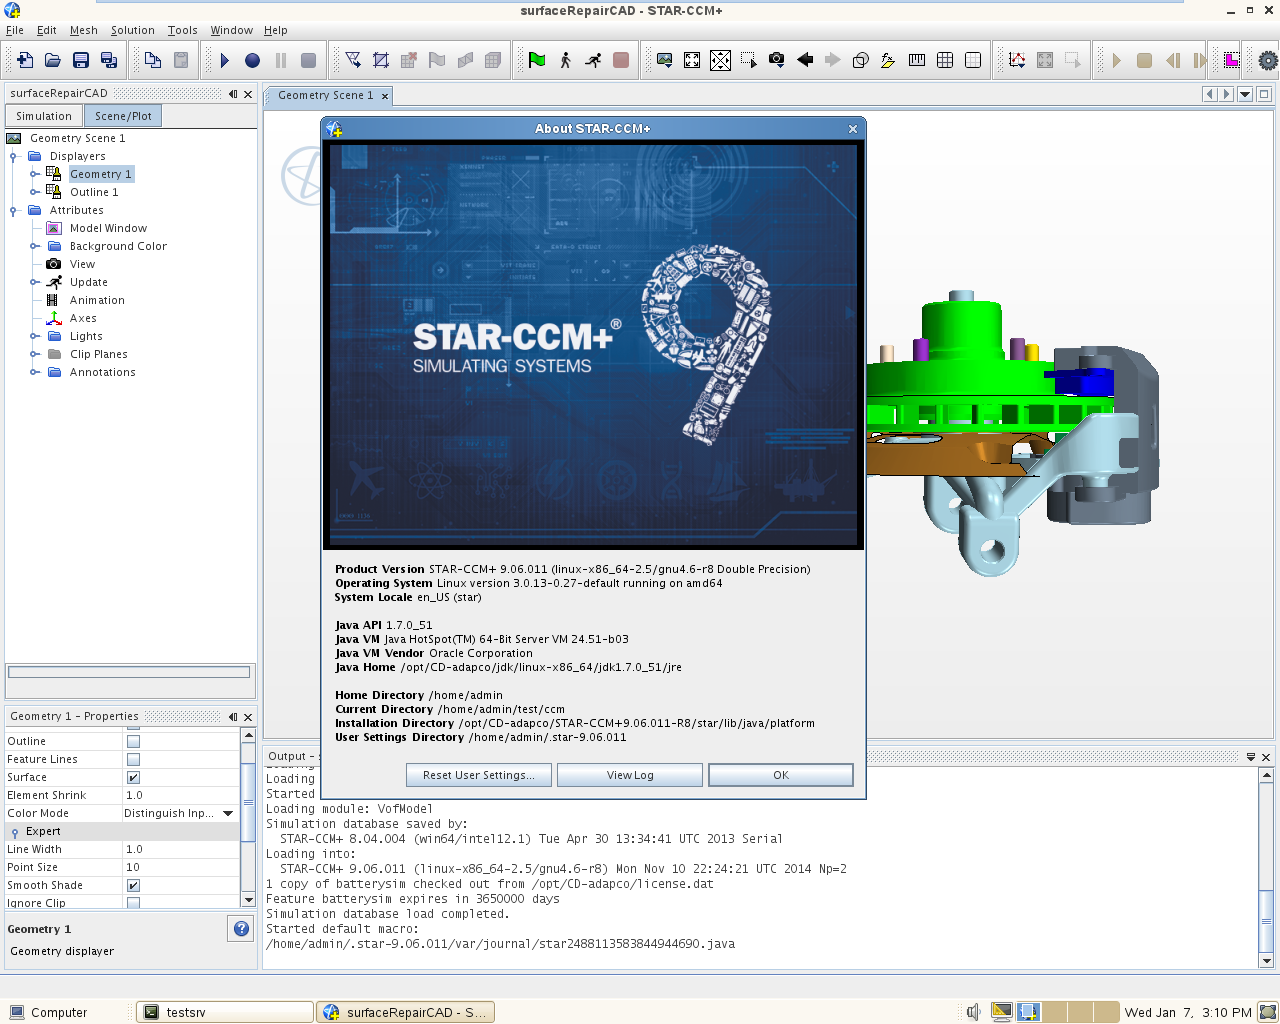Click the camera Save-Restore View icon
Image resolution: width=1280 pixels, height=1024 pixels.
[777, 60]
